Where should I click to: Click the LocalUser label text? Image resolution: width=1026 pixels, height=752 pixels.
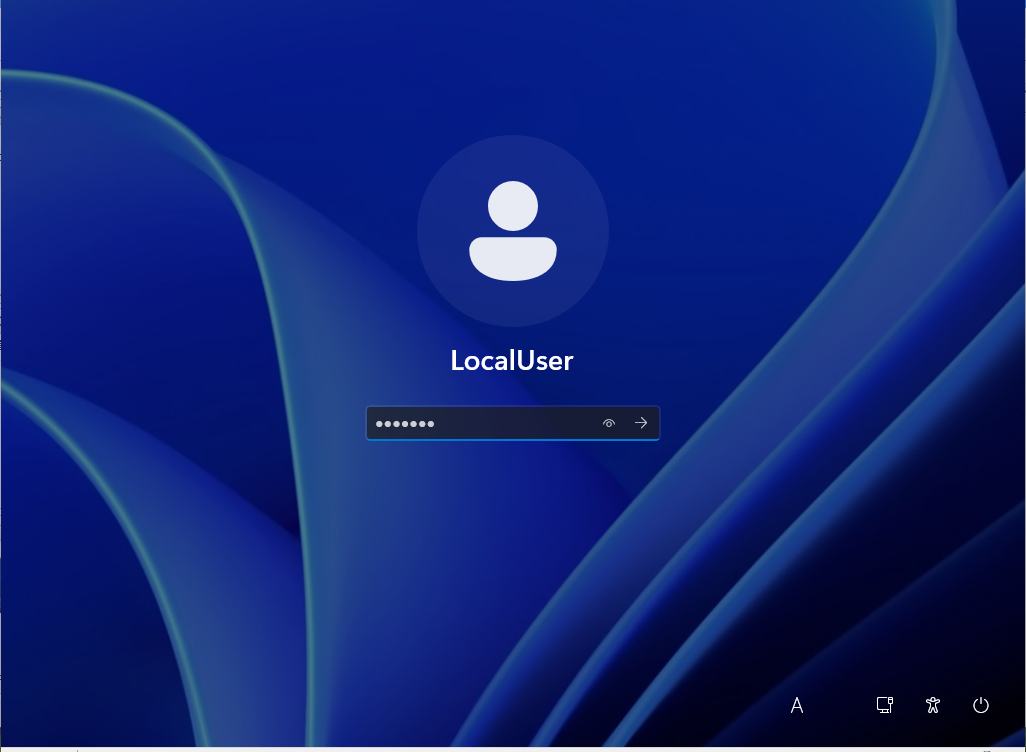(512, 361)
